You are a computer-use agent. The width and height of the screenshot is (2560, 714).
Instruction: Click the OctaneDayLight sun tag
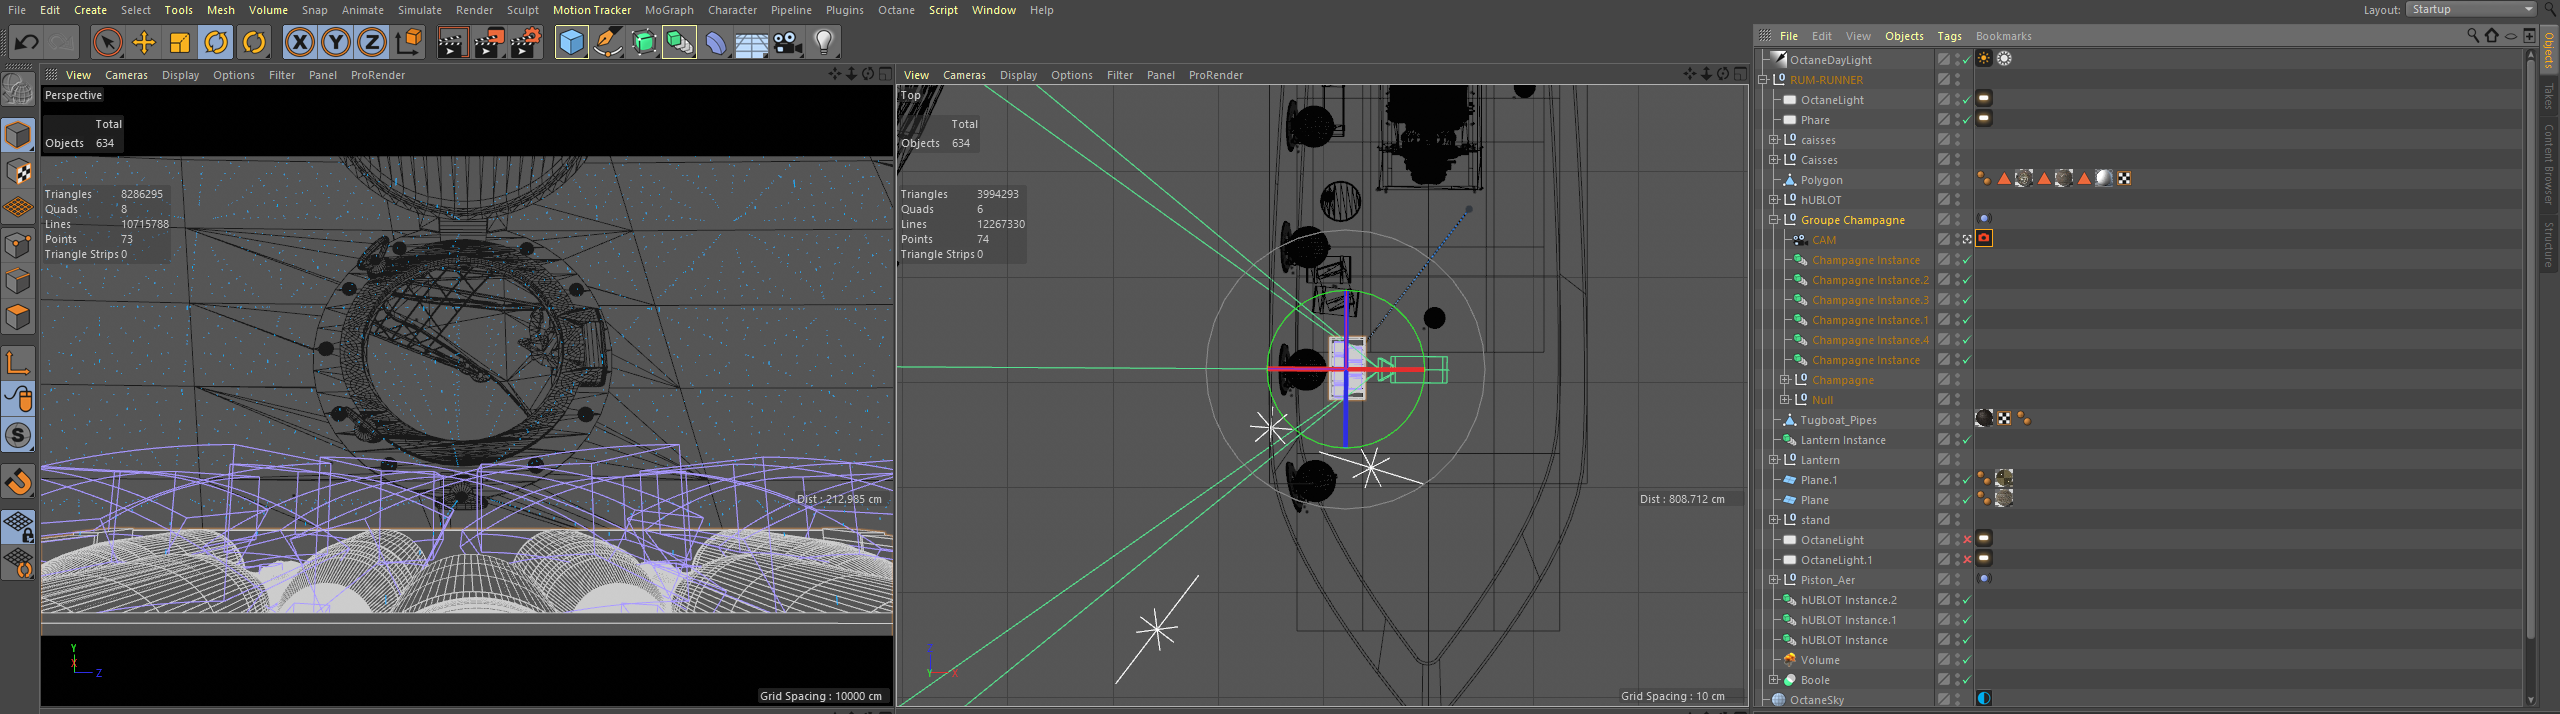pos(1984,59)
